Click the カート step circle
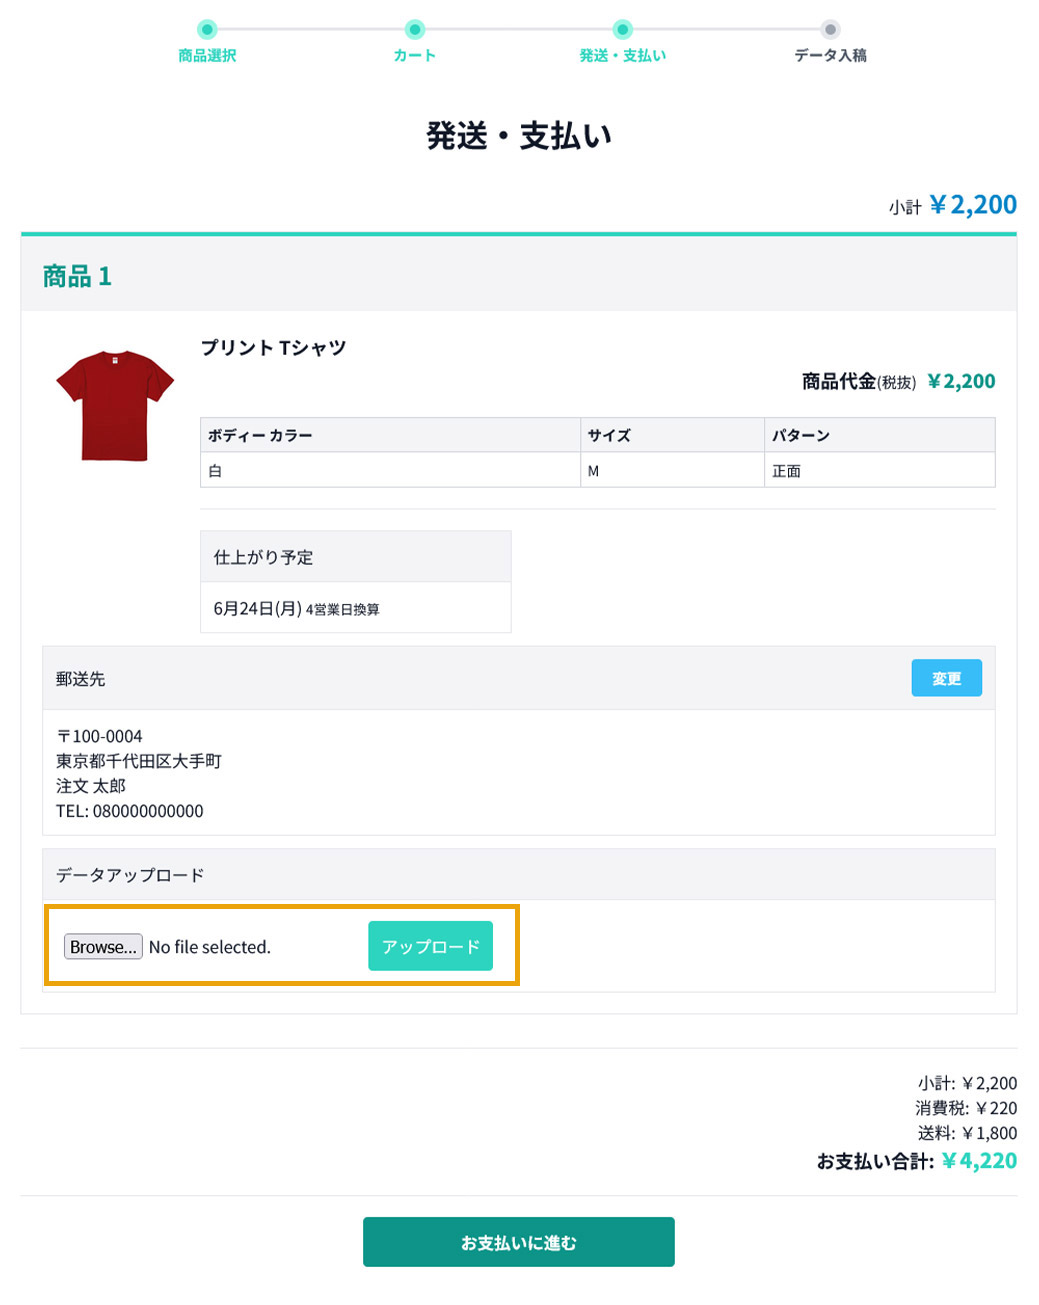 point(415,29)
